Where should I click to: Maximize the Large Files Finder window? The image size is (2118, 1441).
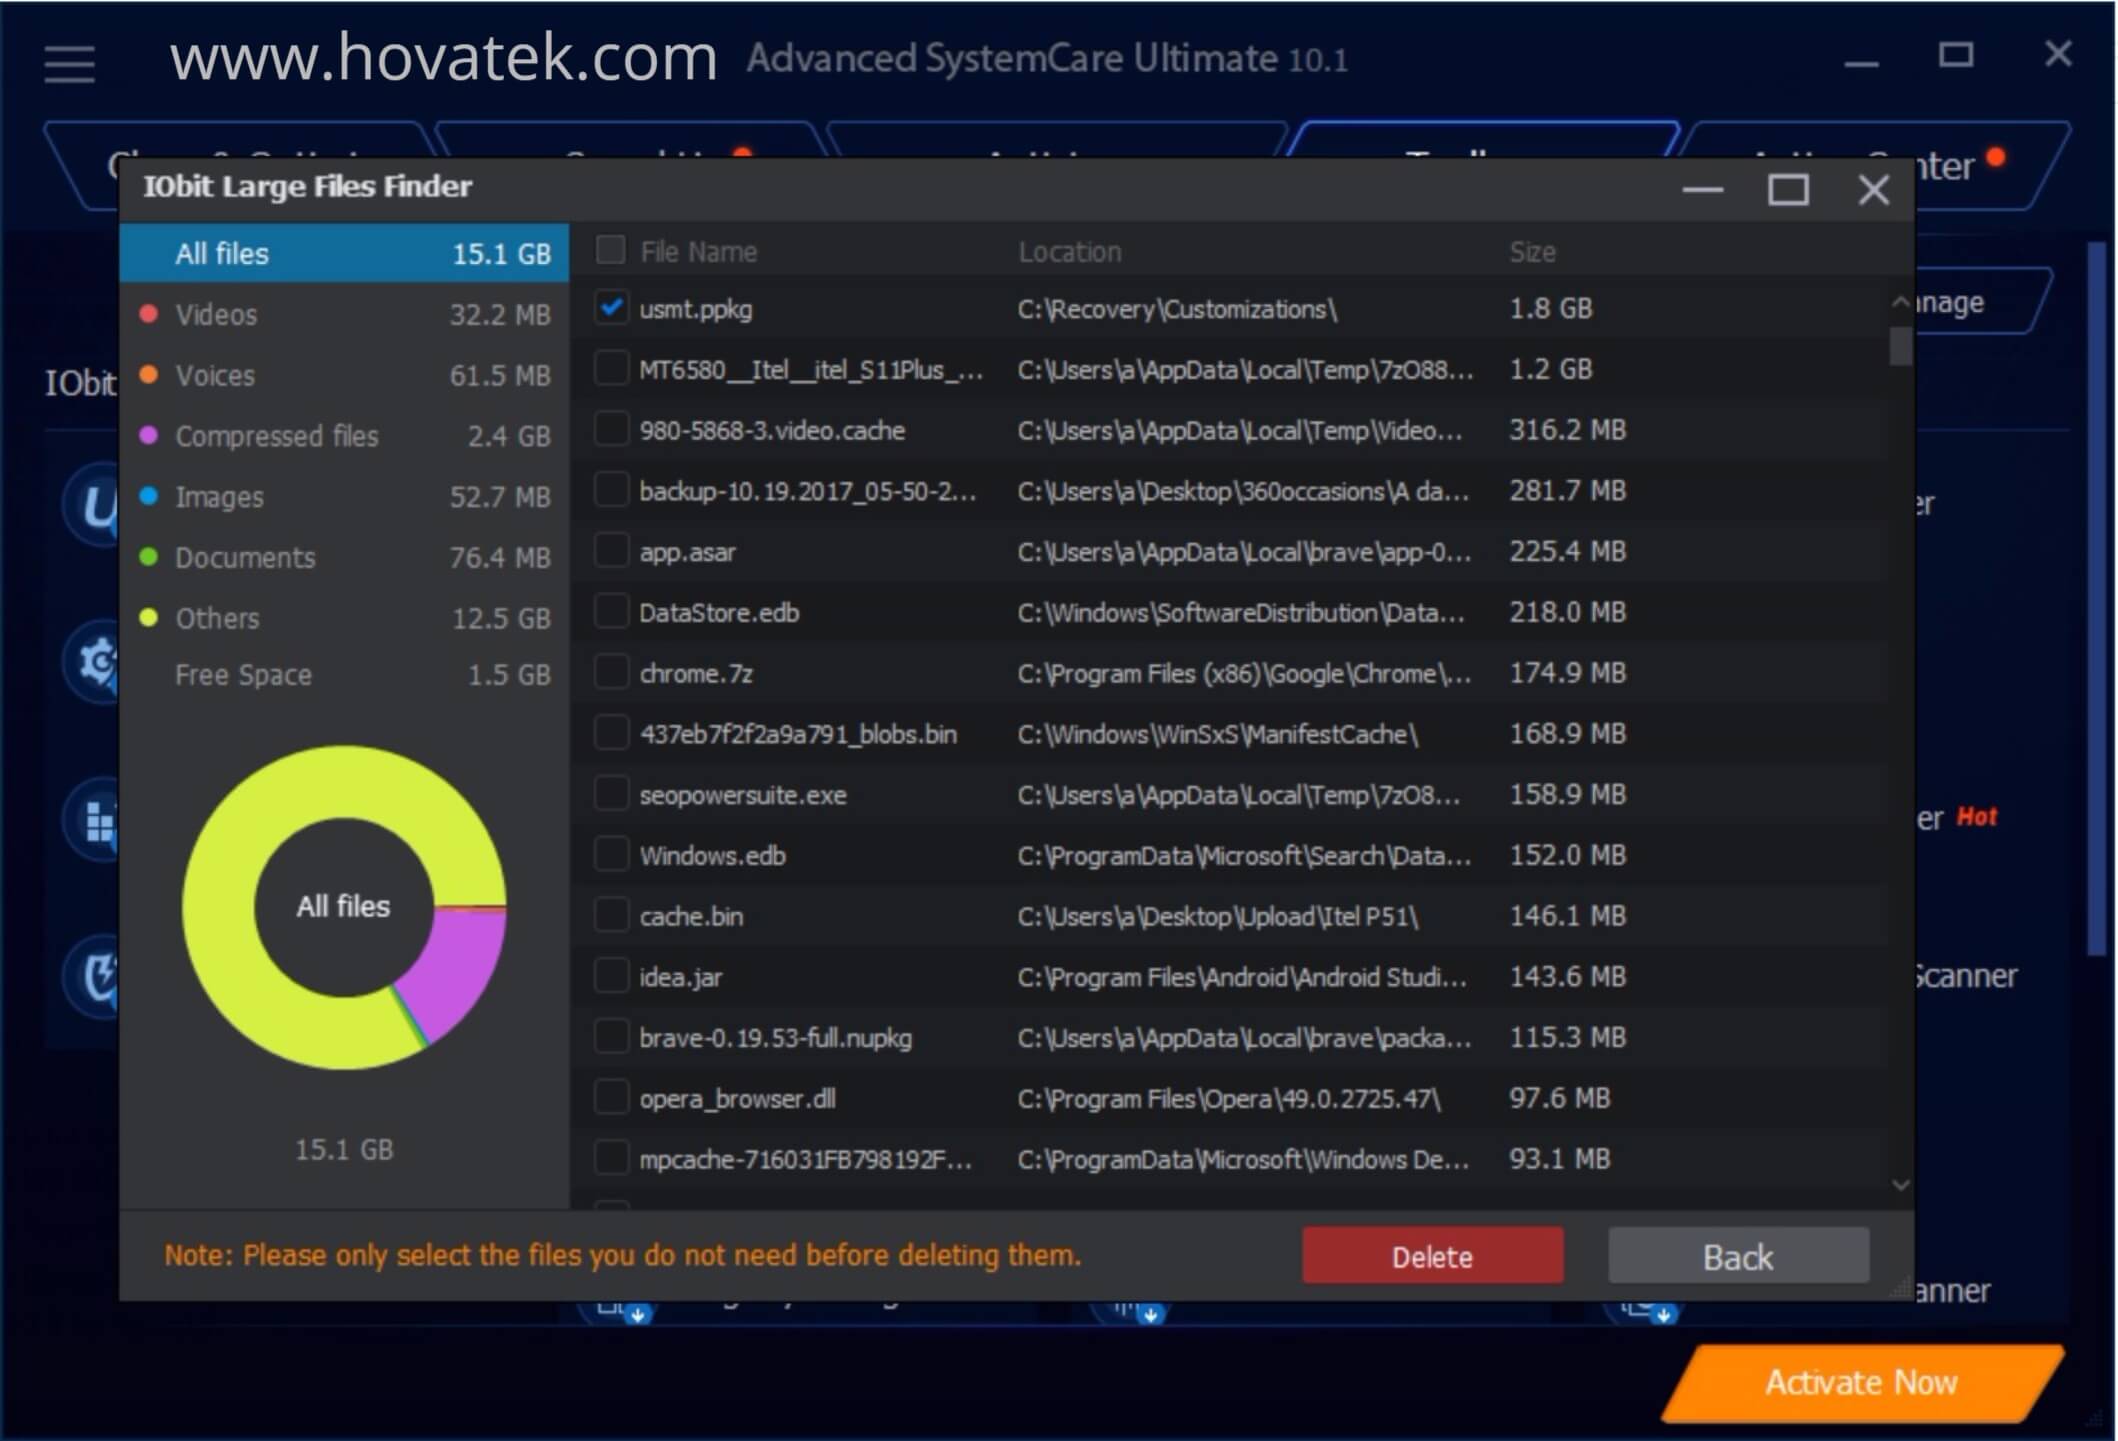click(x=1788, y=189)
